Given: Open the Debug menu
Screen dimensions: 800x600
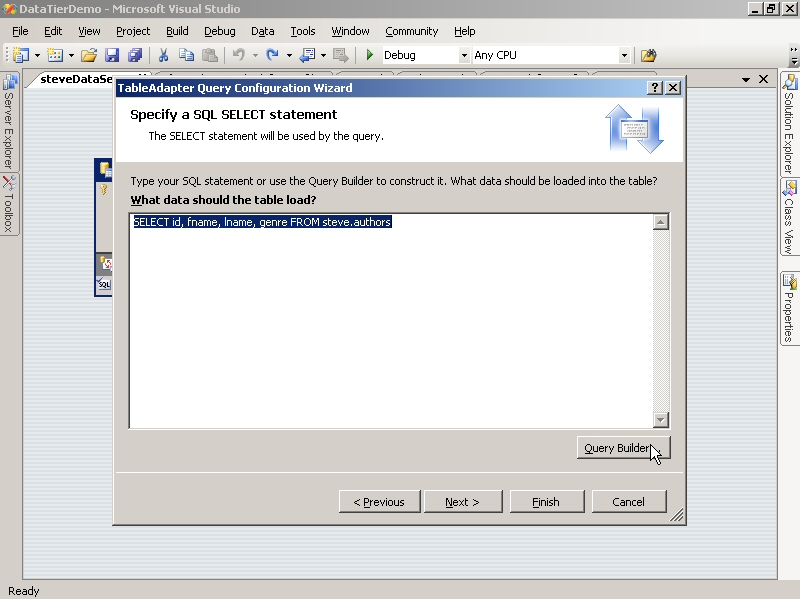Looking at the screenshot, I should click(x=220, y=31).
